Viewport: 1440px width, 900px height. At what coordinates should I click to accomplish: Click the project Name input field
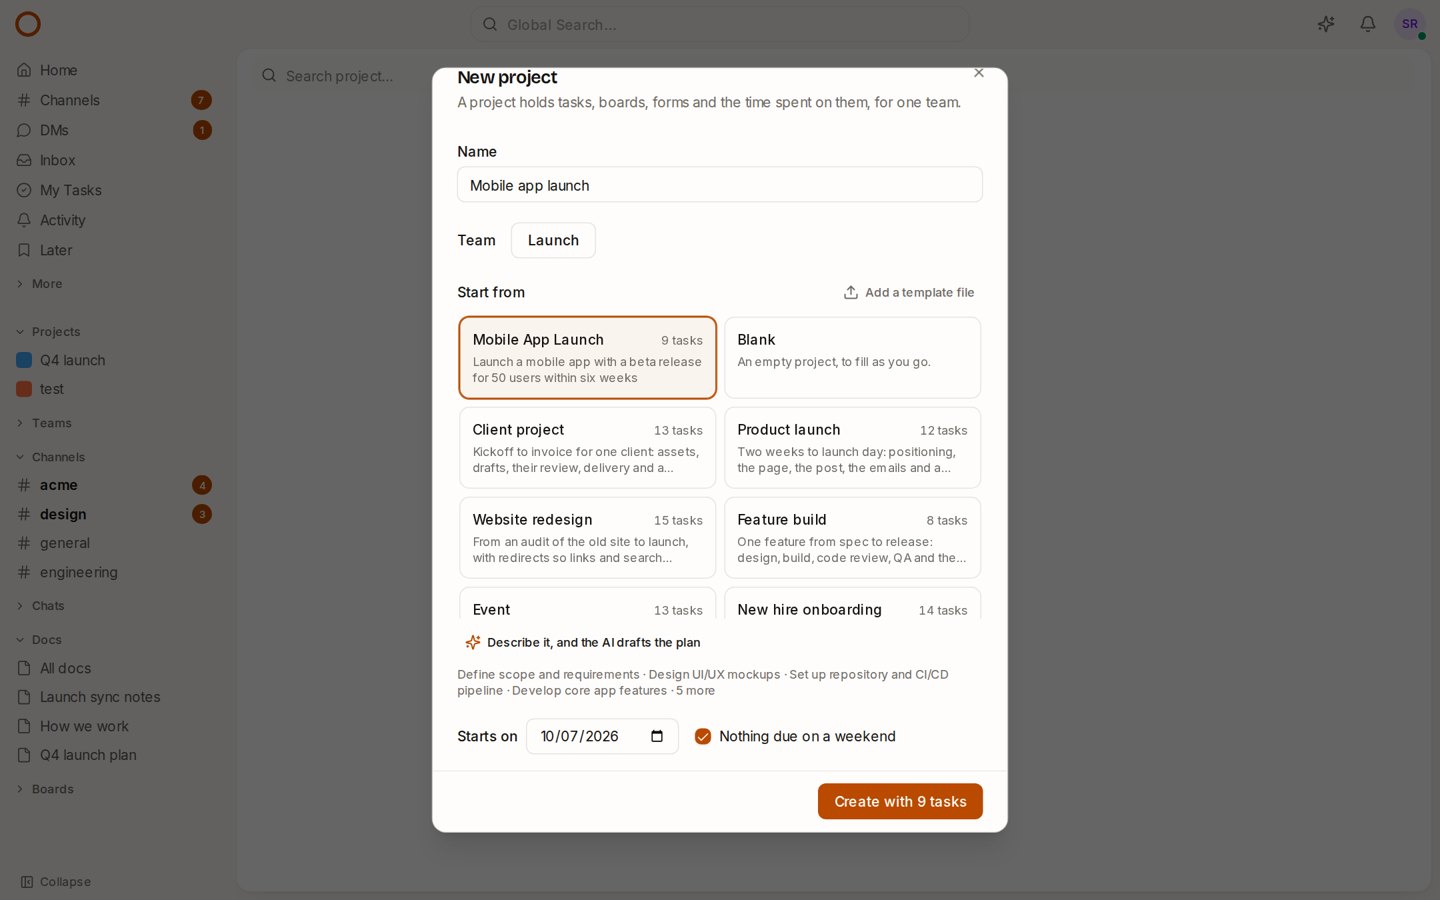tap(720, 185)
